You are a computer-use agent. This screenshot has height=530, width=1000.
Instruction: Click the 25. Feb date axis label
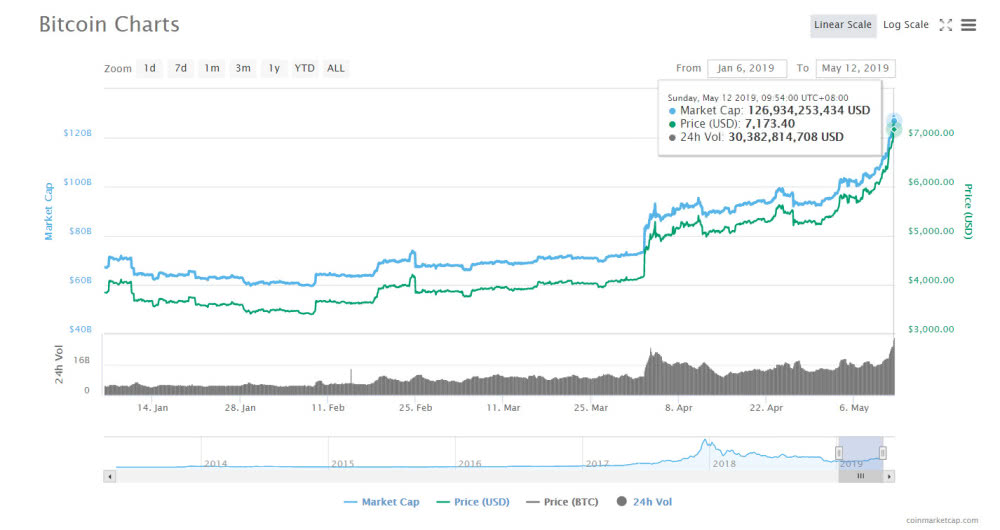415,408
